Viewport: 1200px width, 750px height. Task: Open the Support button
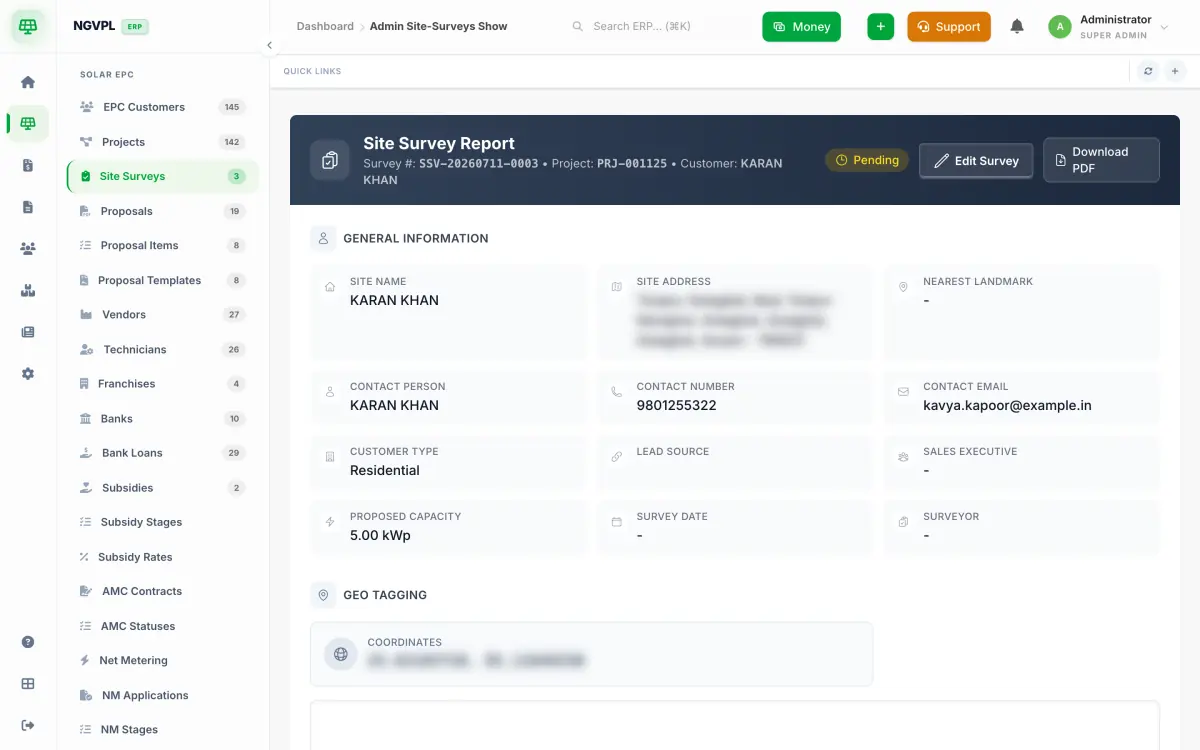click(x=949, y=27)
